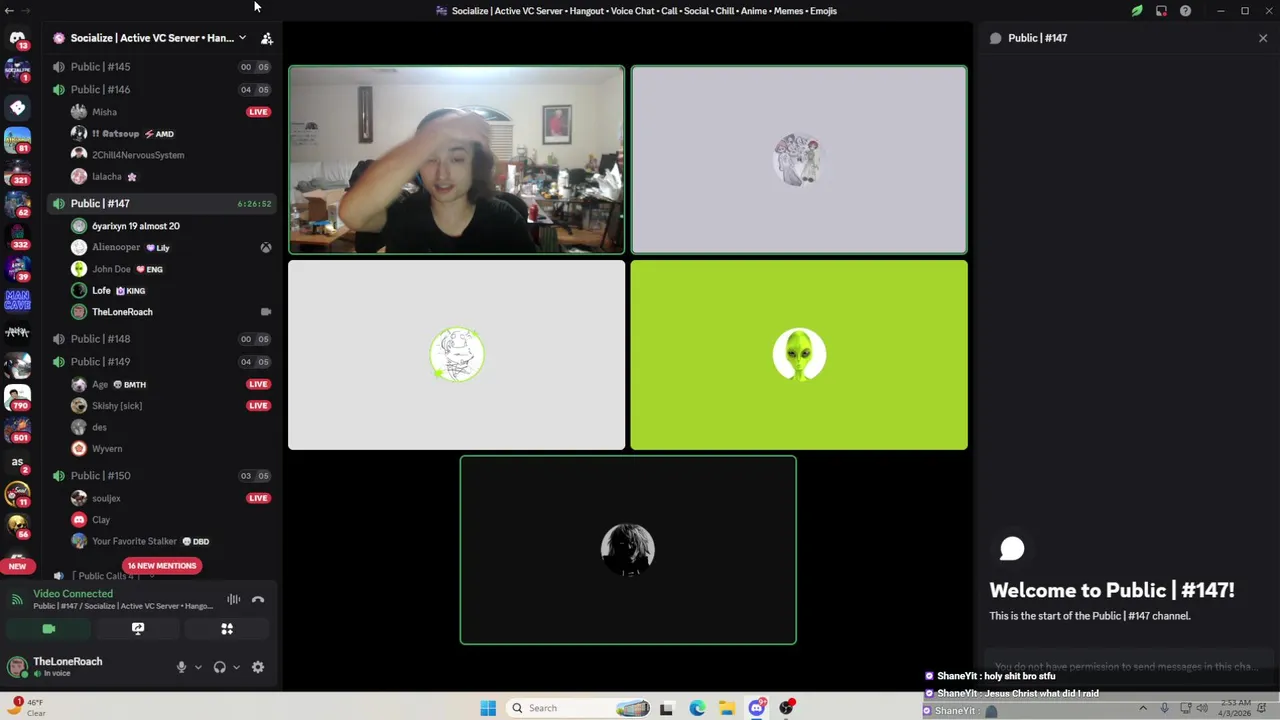Viewport: 1280px width, 720px height.
Task: Click invite people icon beside server name
Action: [267, 38]
